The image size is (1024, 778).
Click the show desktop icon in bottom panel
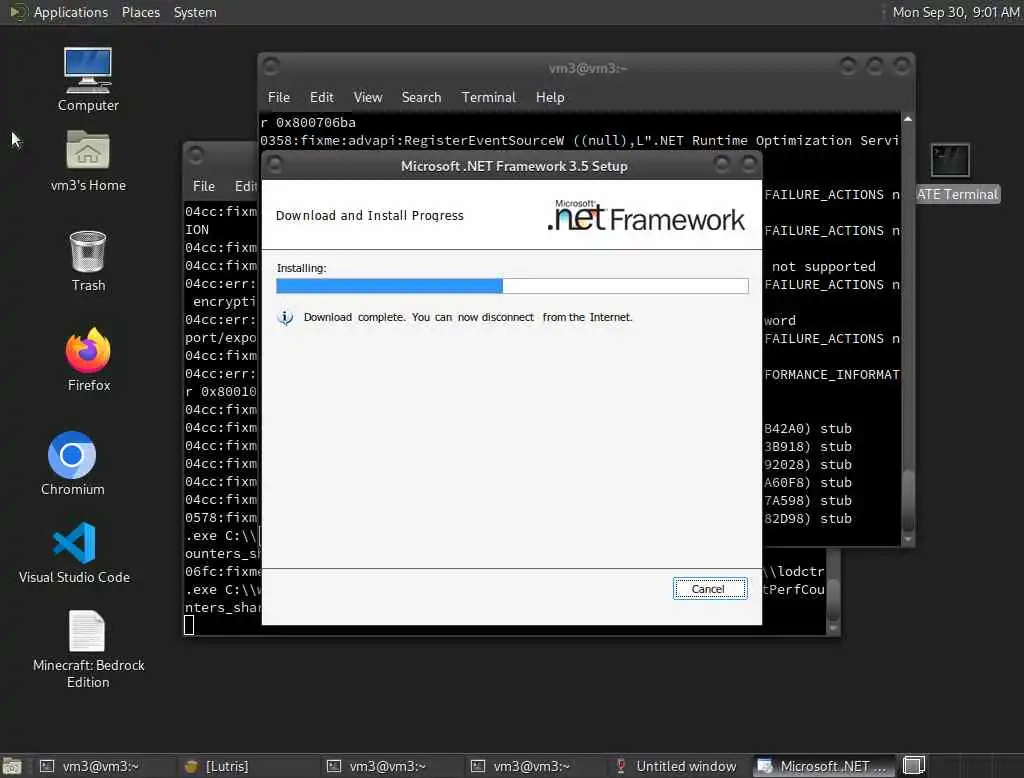(x=12, y=766)
